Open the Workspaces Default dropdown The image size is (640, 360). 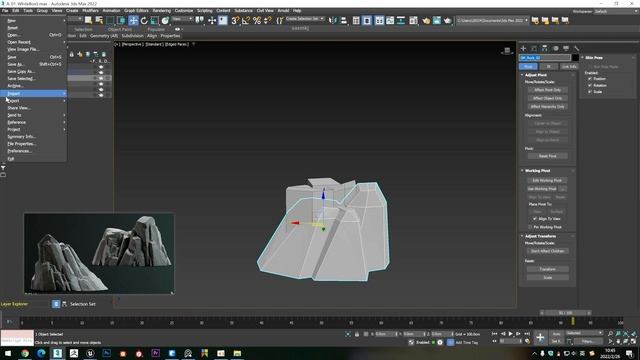point(616,11)
